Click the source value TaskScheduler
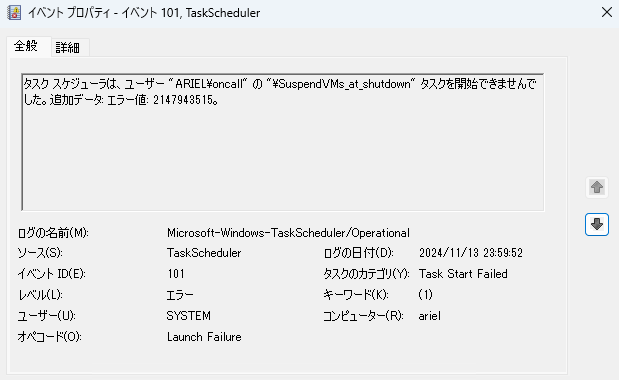The width and height of the screenshot is (619, 380). click(x=204, y=253)
